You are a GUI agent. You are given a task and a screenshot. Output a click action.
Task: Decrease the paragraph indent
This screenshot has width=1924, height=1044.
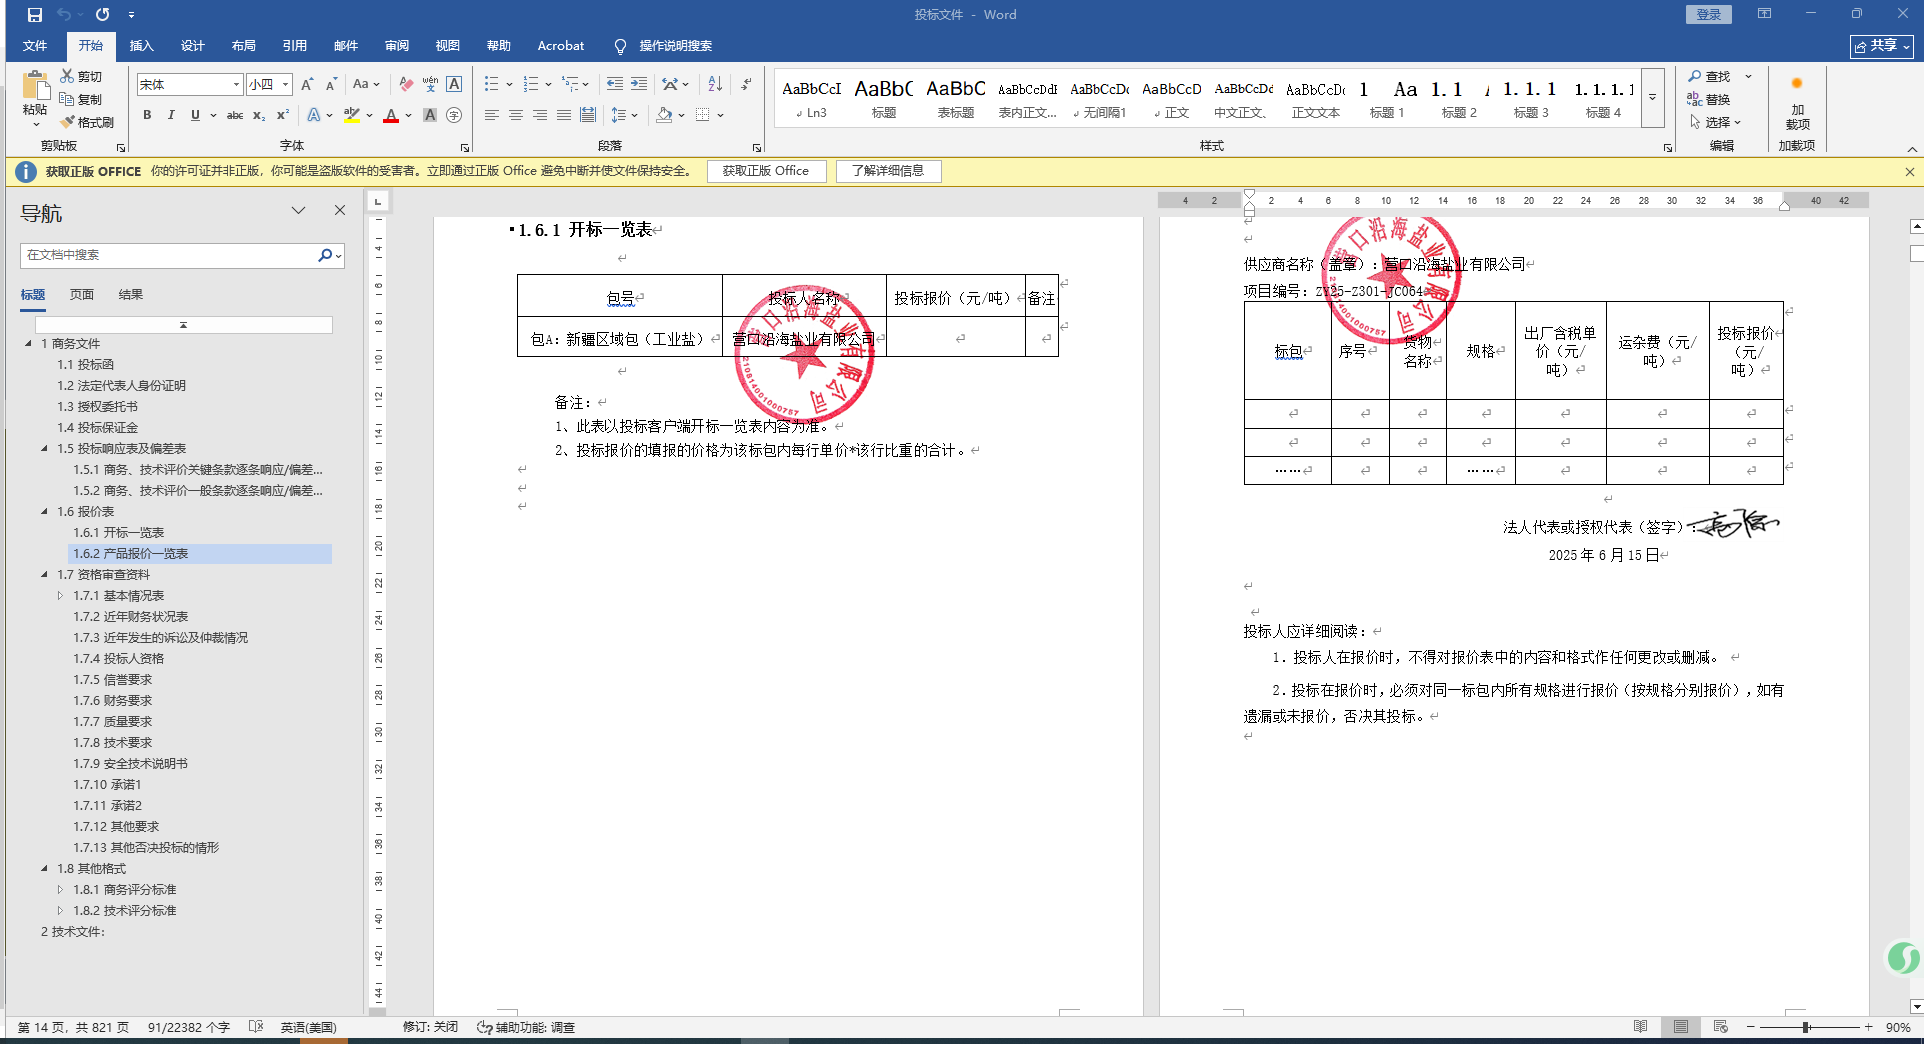pos(614,84)
